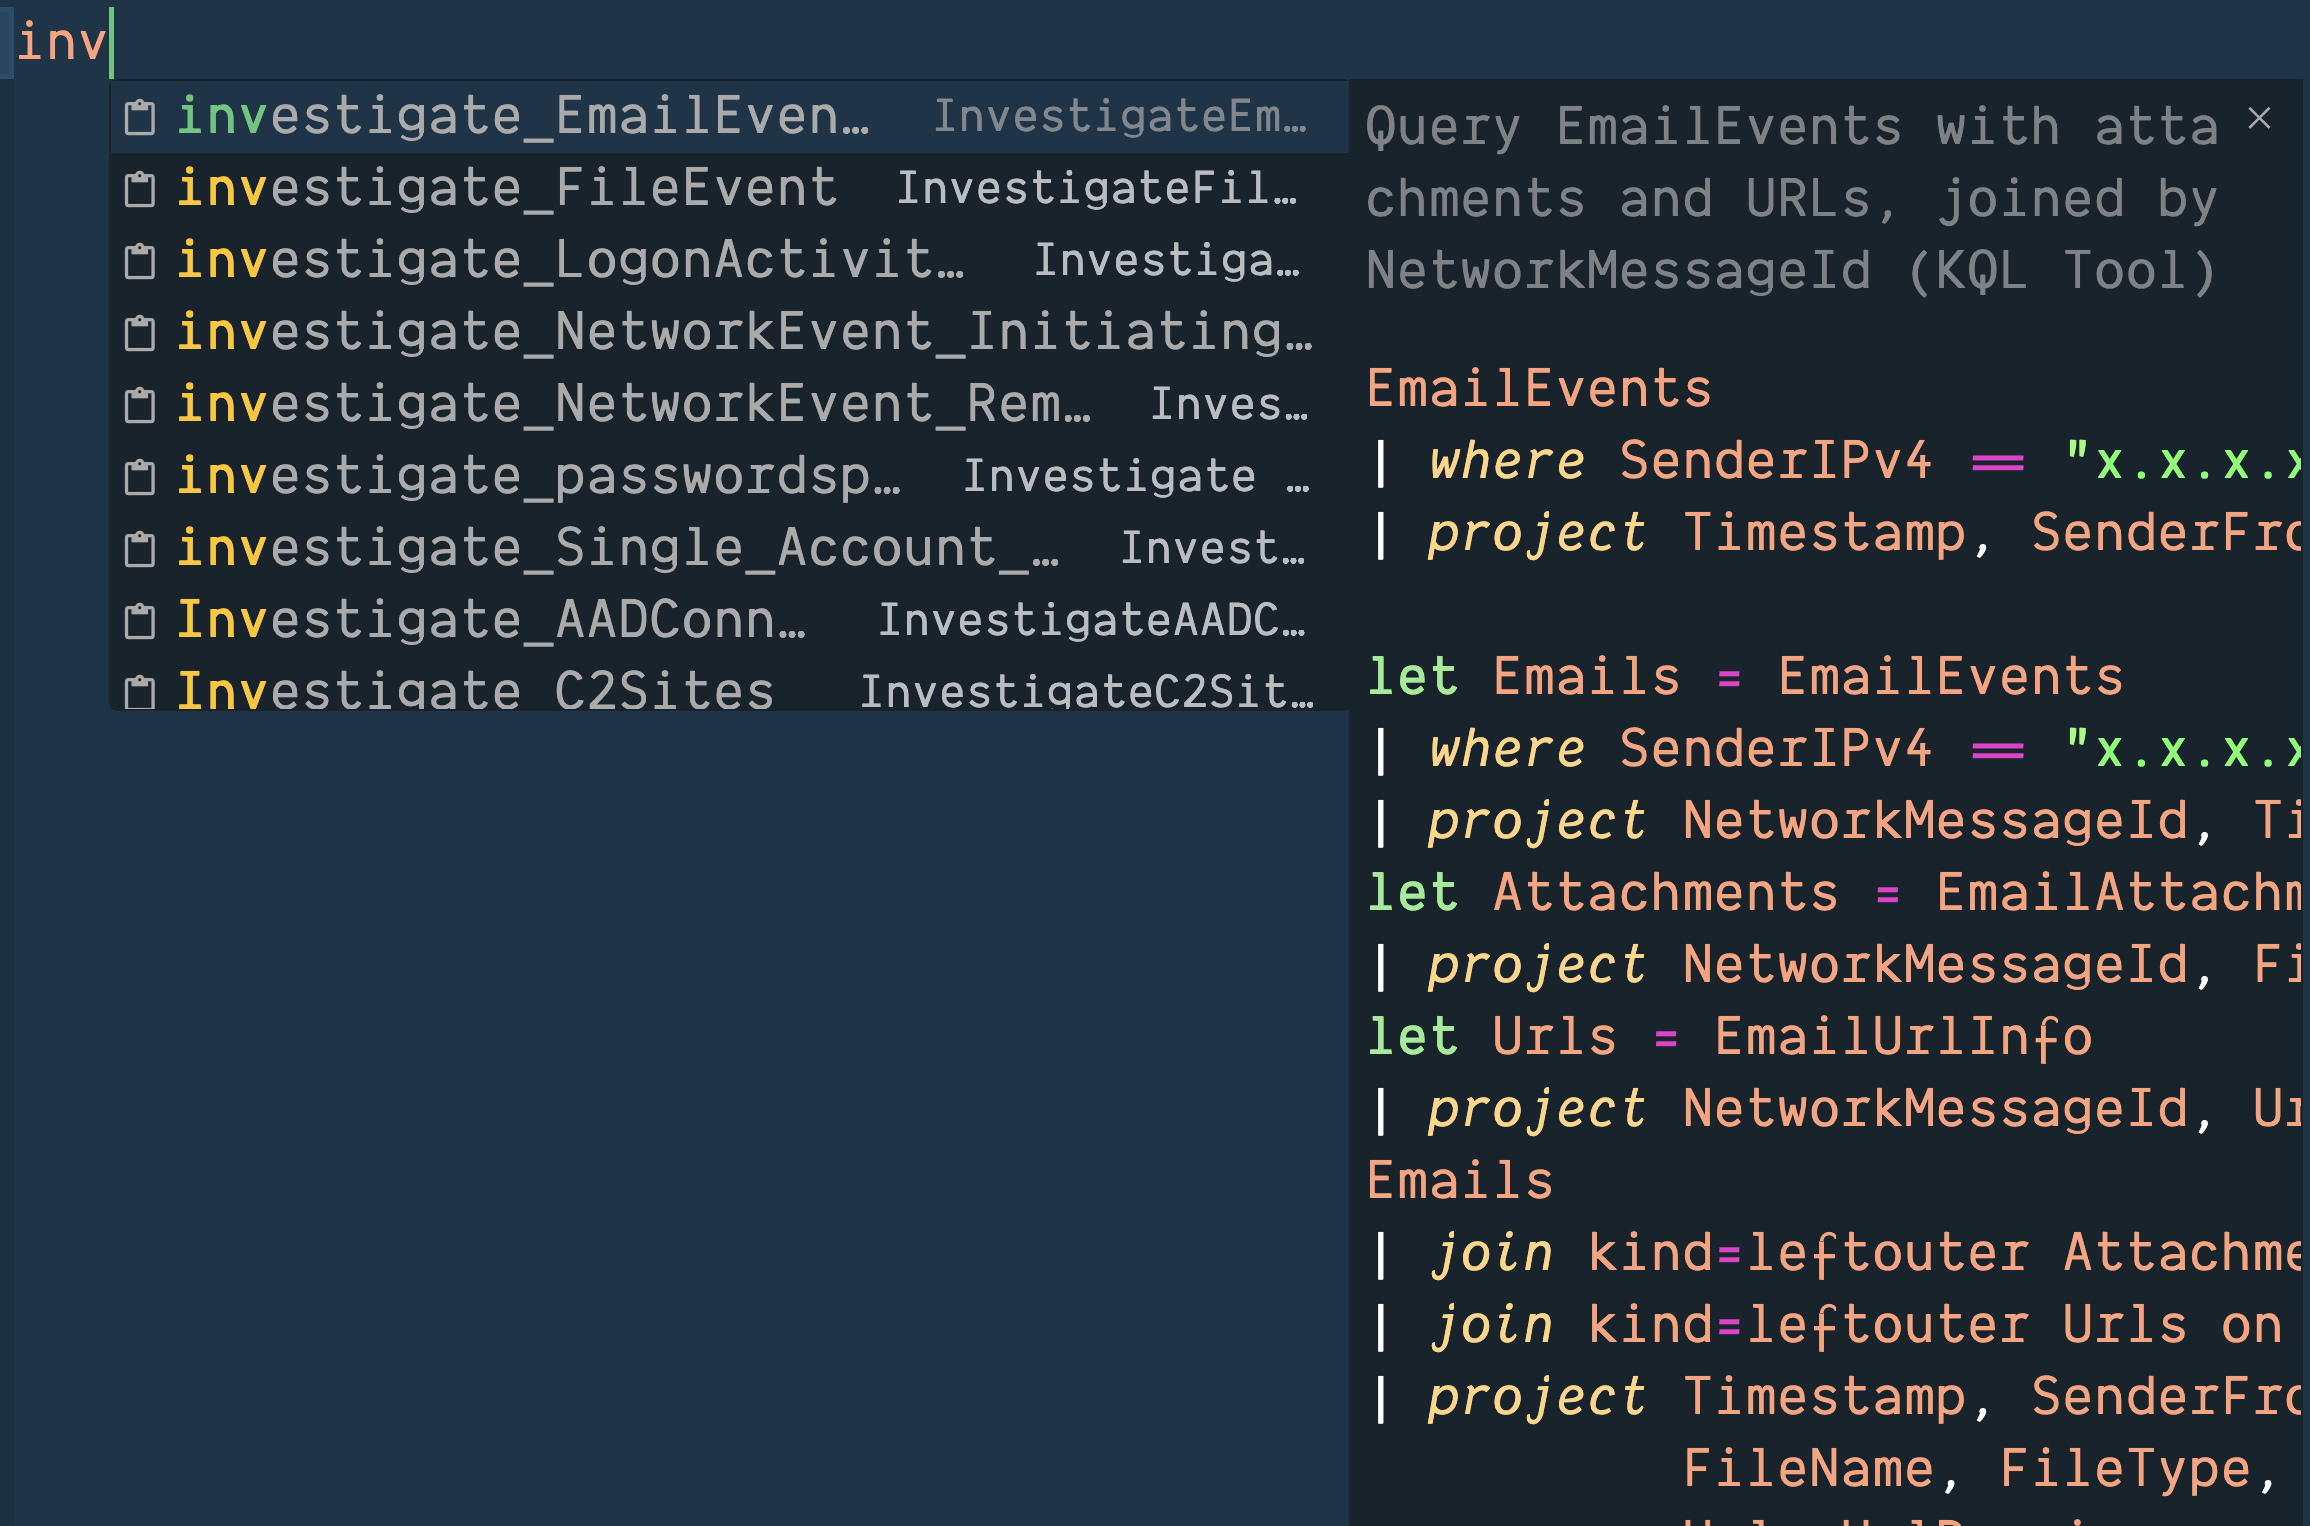
Task: Click the snippet description text in docs panel
Action: pos(1790,198)
